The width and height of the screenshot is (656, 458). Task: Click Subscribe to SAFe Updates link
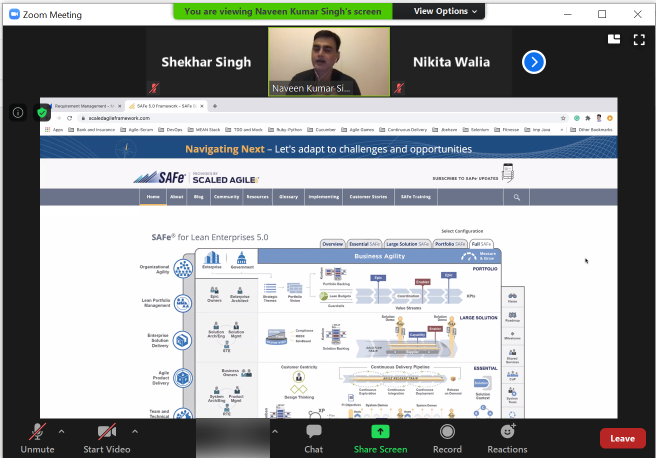(465, 179)
